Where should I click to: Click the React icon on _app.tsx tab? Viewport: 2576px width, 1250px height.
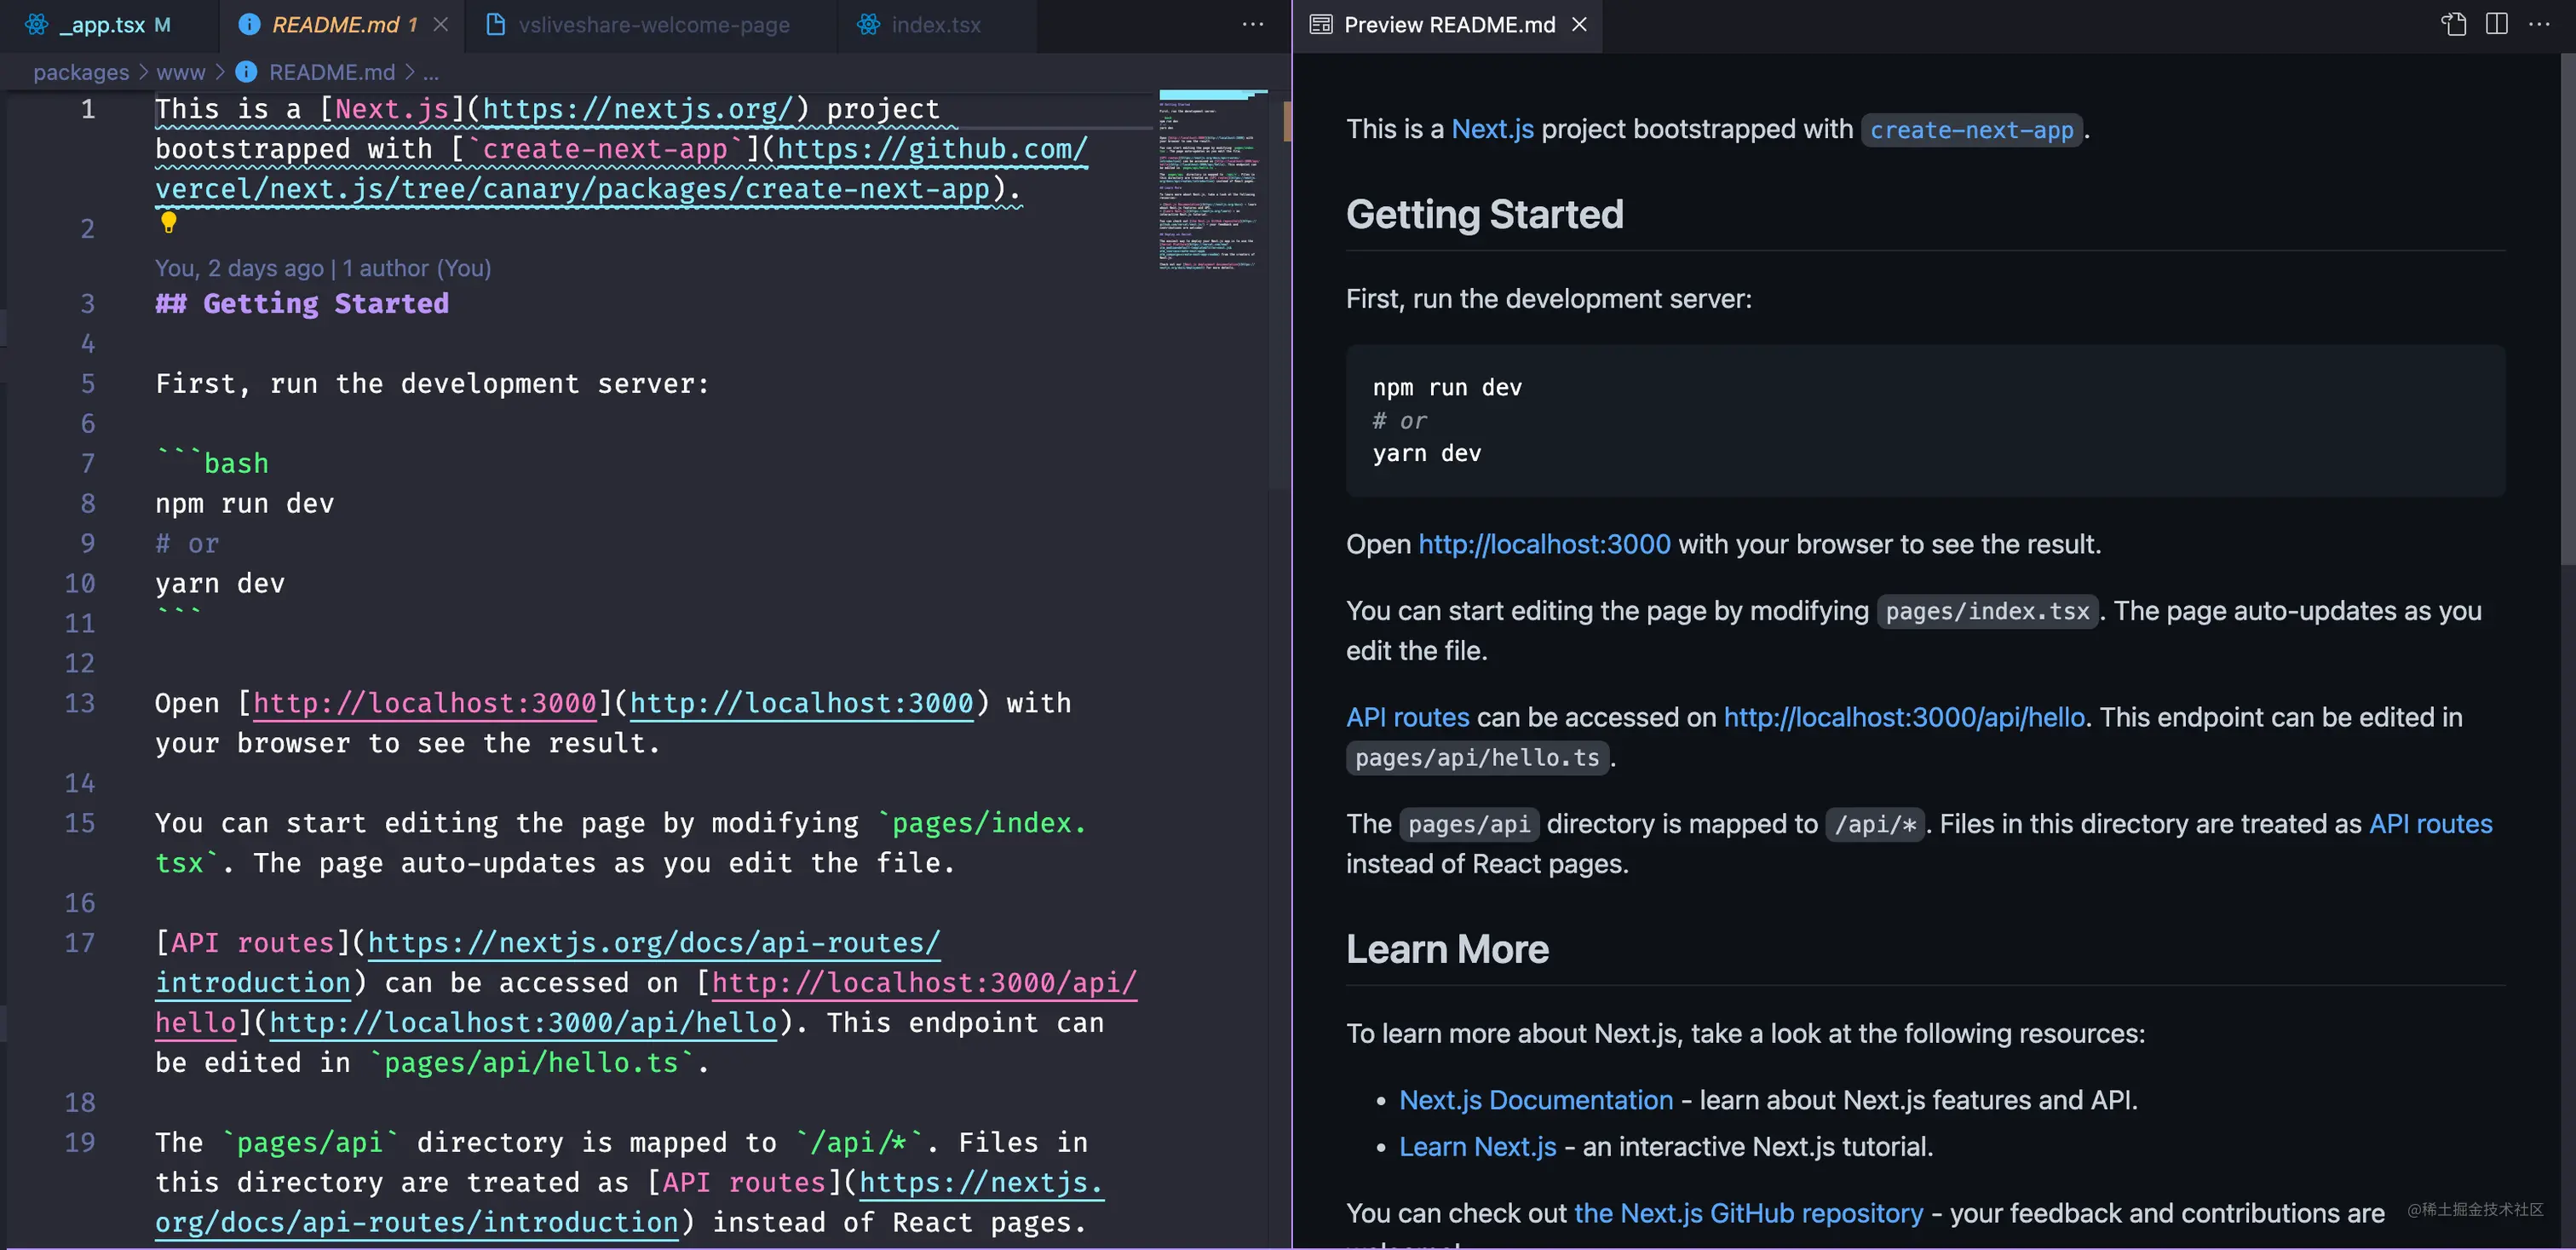tap(37, 24)
